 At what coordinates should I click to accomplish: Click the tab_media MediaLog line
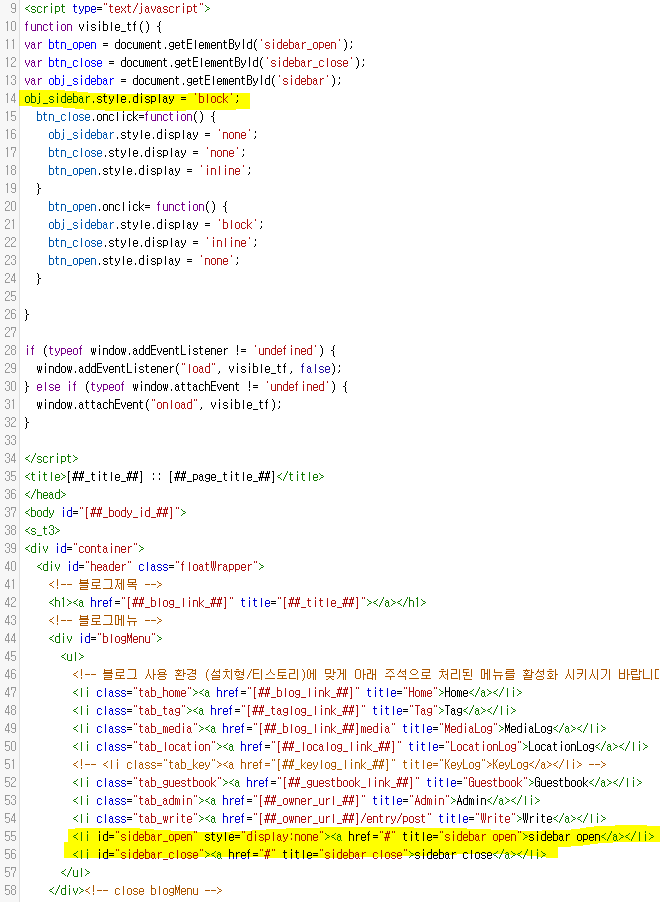click(339, 728)
